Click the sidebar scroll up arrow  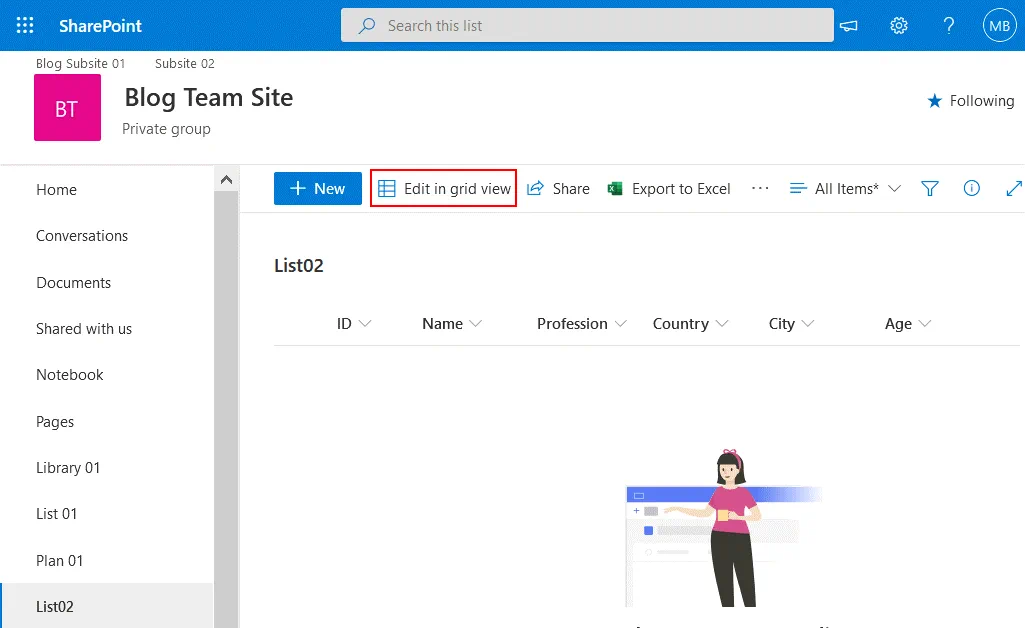(x=226, y=180)
